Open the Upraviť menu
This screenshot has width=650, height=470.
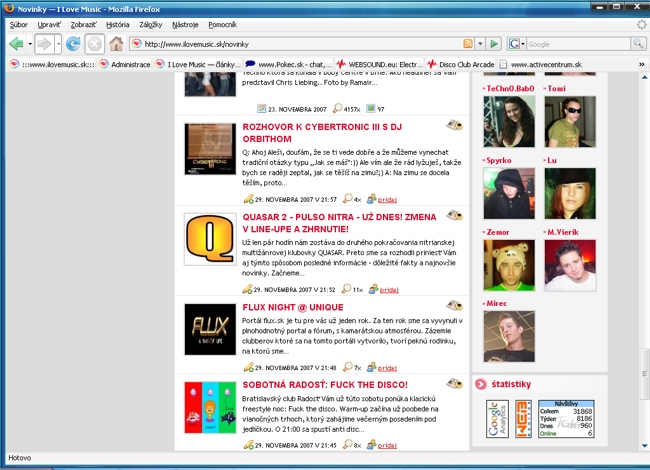(49, 24)
